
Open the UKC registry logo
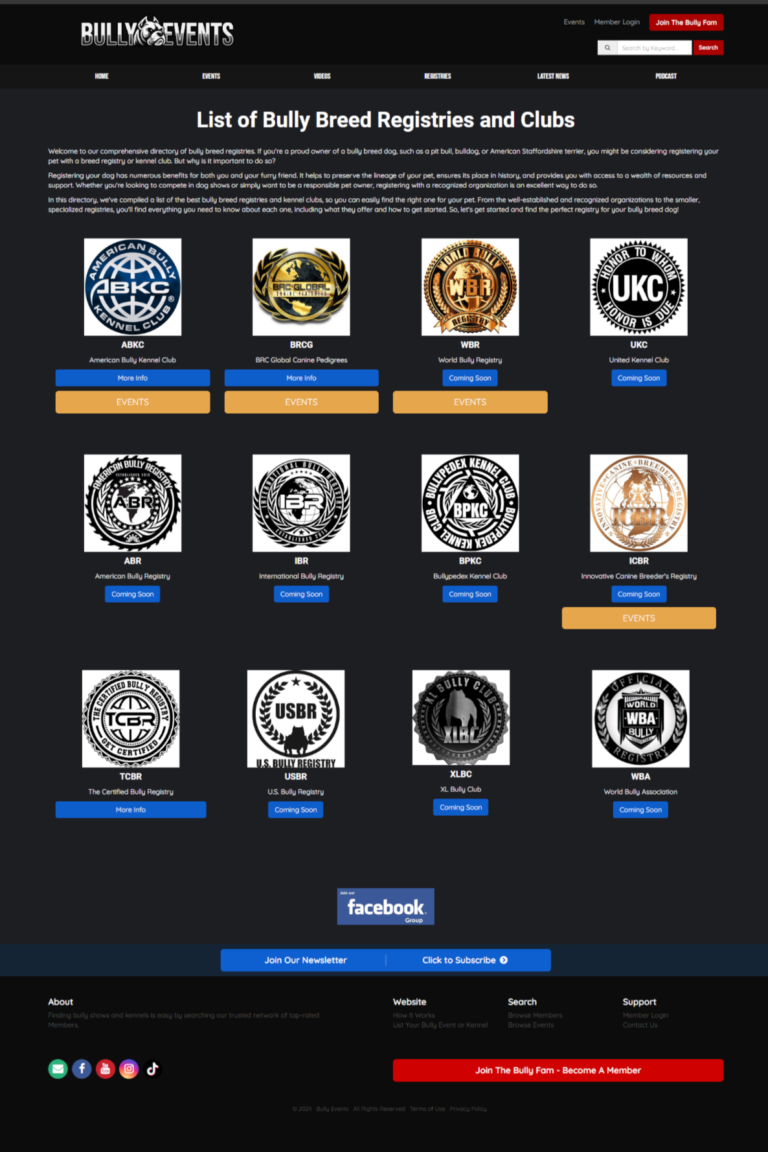coord(639,287)
